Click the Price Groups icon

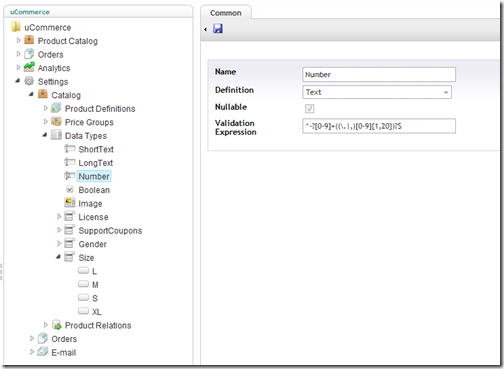pyautogui.click(x=56, y=122)
